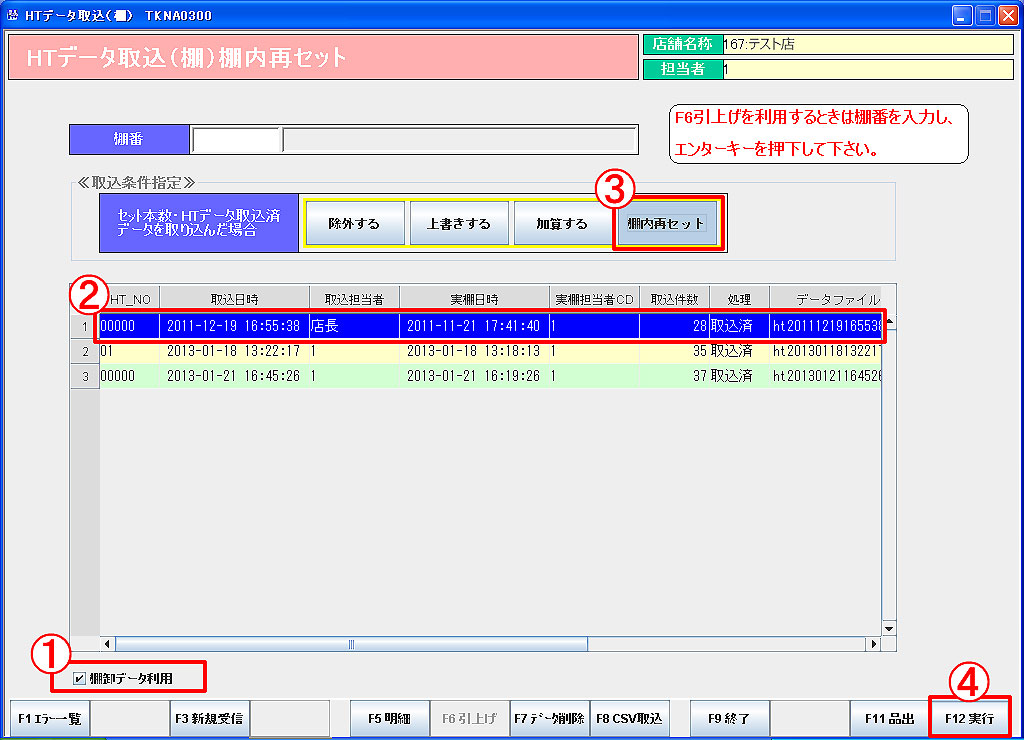Choose the 加算する option

(x=562, y=224)
